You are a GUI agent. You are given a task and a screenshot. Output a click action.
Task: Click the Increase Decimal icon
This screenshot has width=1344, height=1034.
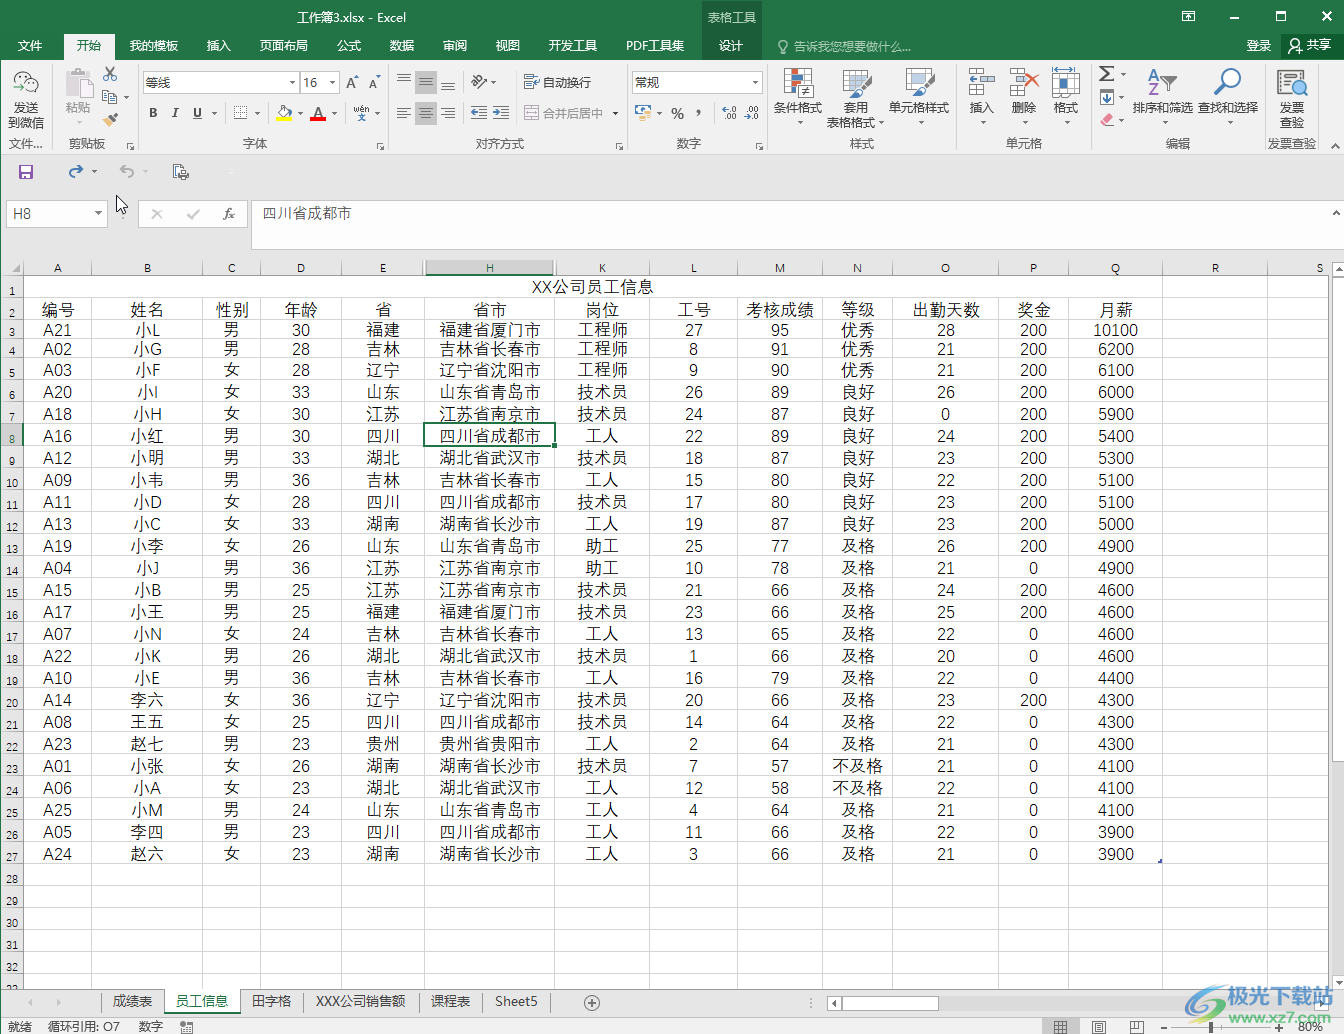(x=729, y=113)
